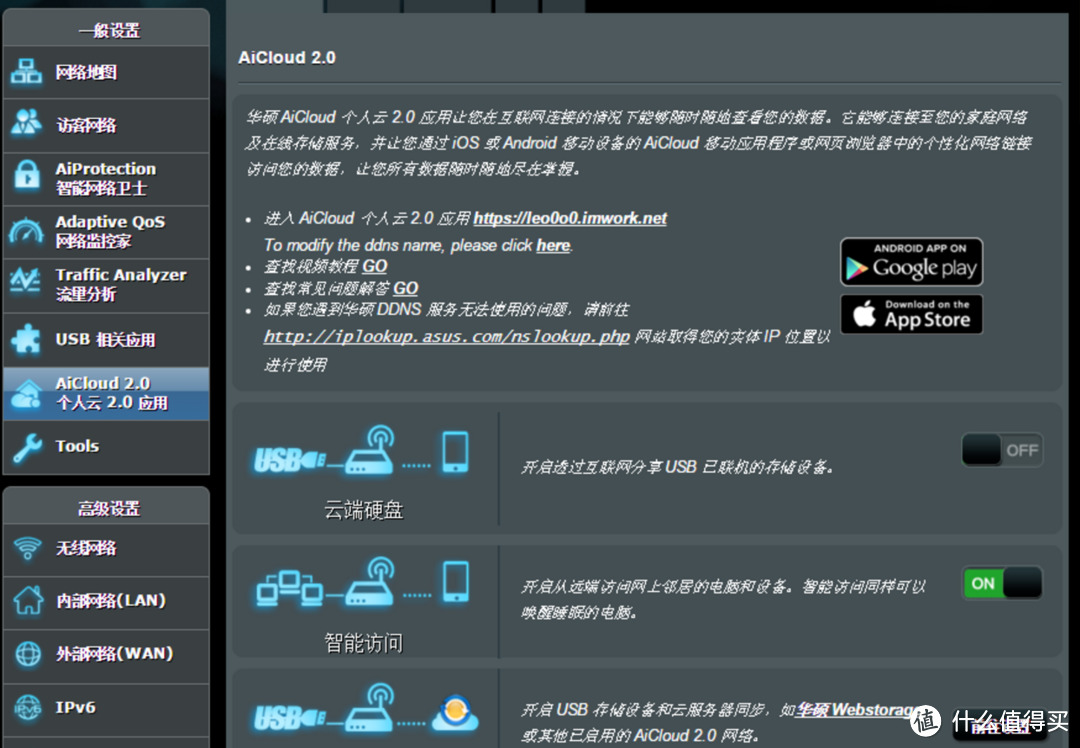Enable the 云端硬盘 Cloud Disk switch
The height and width of the screenshot is (748, 1080).
(1001, 450)
